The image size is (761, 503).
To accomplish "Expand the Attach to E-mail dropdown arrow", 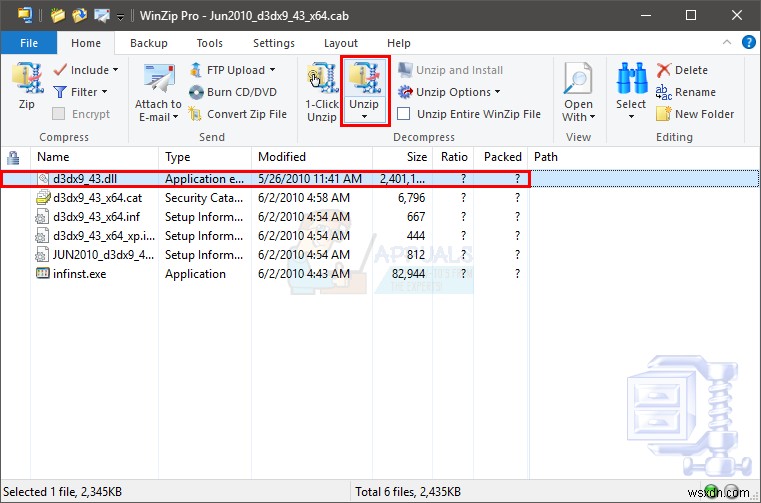I will [175, 117].
